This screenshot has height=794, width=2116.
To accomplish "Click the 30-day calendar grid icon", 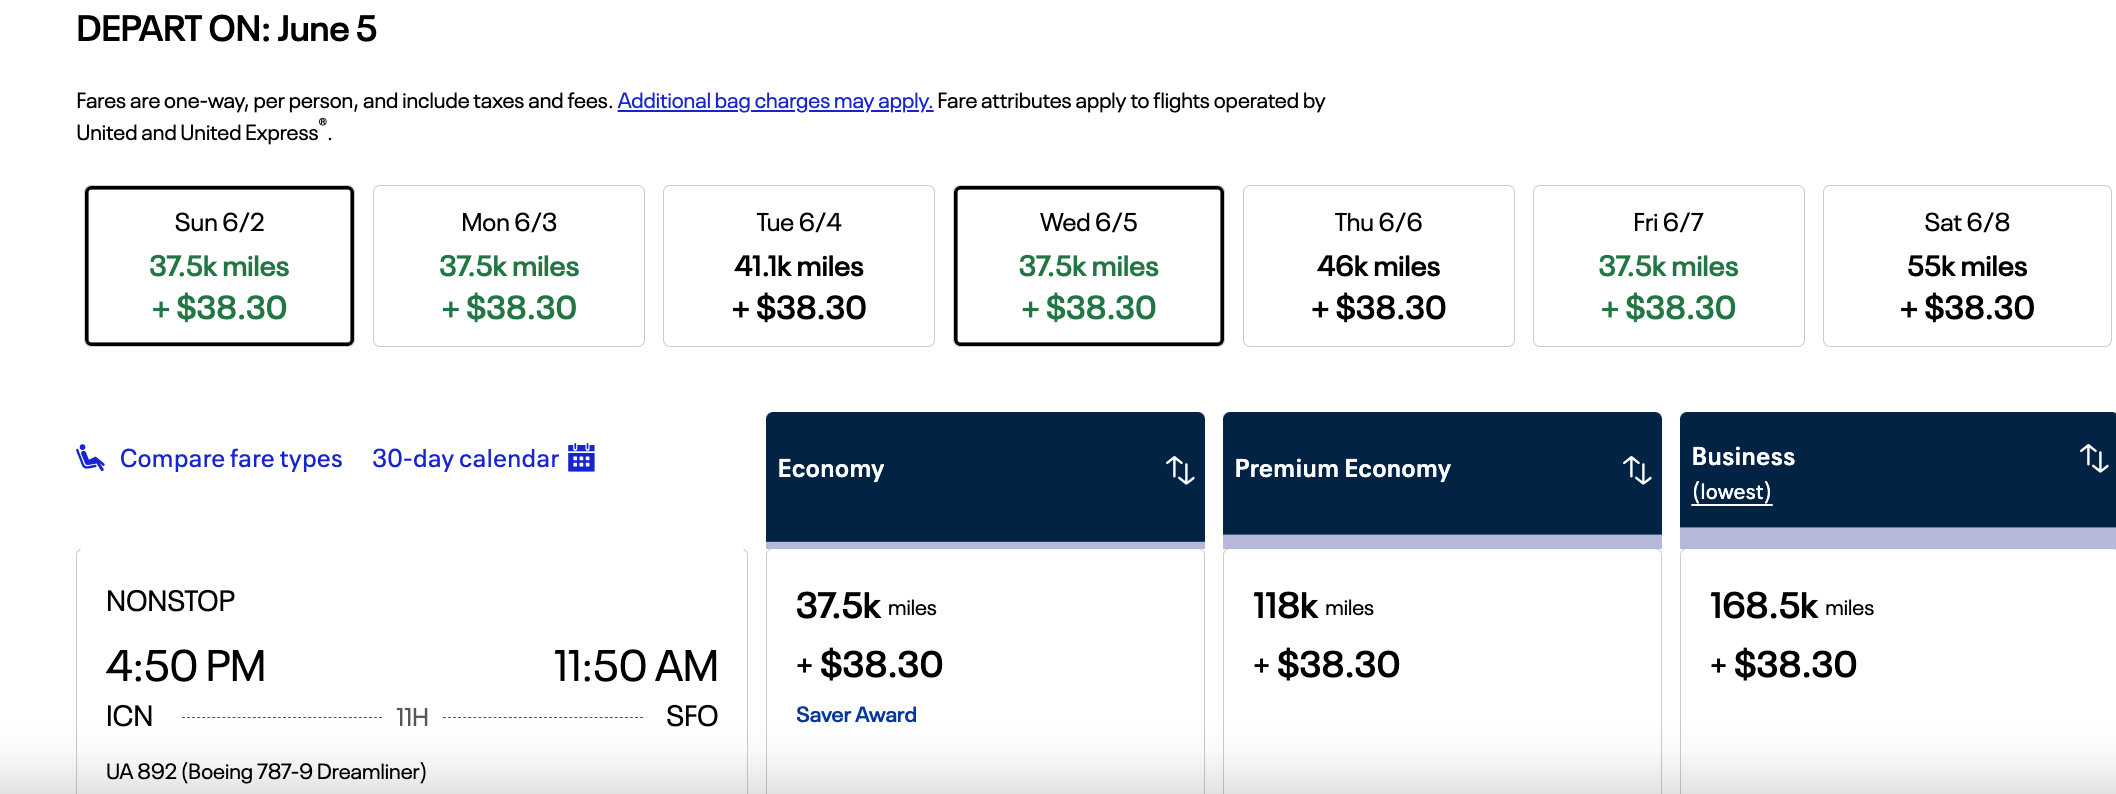I will pos(581,458).
